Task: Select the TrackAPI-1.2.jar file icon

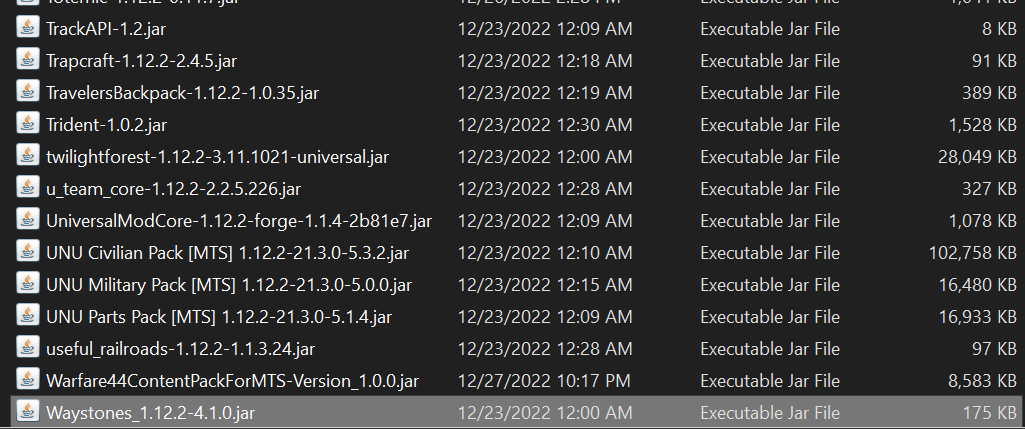Action: tap(27, 28)
